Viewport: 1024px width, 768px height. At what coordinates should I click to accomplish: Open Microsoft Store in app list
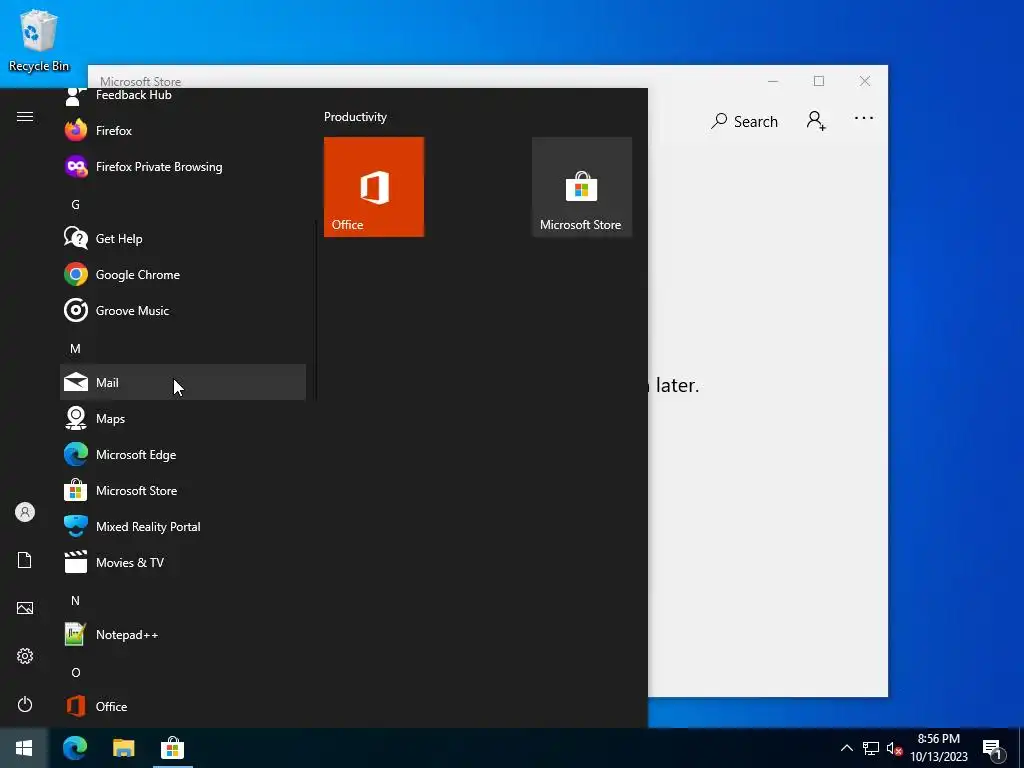(183, 490)
